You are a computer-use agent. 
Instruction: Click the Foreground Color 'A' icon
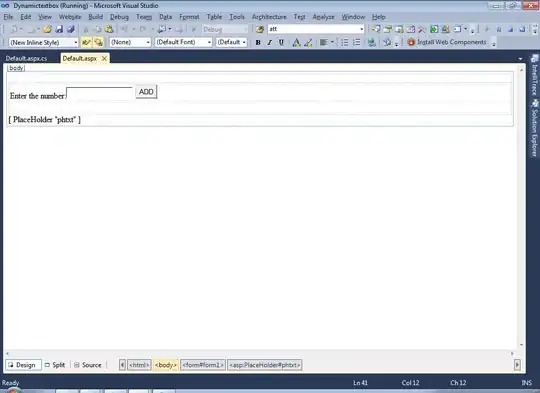point(296,42)
